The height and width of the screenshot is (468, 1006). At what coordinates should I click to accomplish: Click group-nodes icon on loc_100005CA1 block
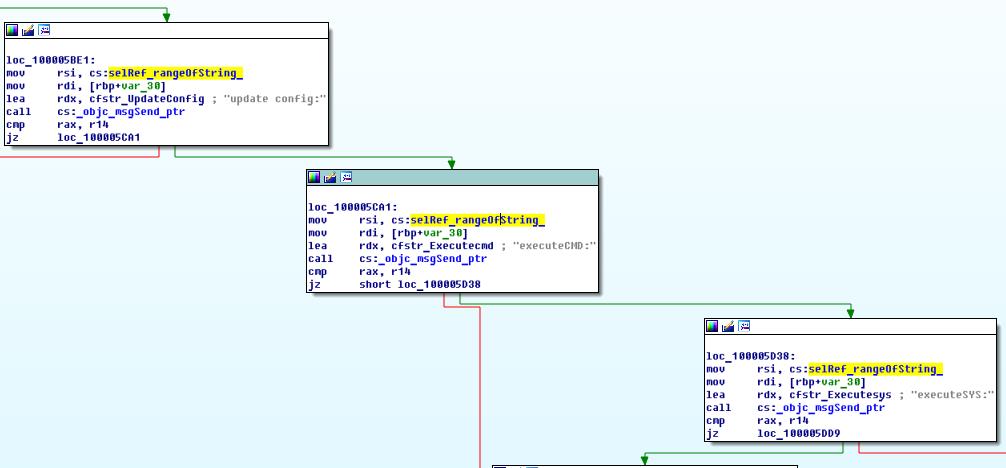click(x=346, y=177)
